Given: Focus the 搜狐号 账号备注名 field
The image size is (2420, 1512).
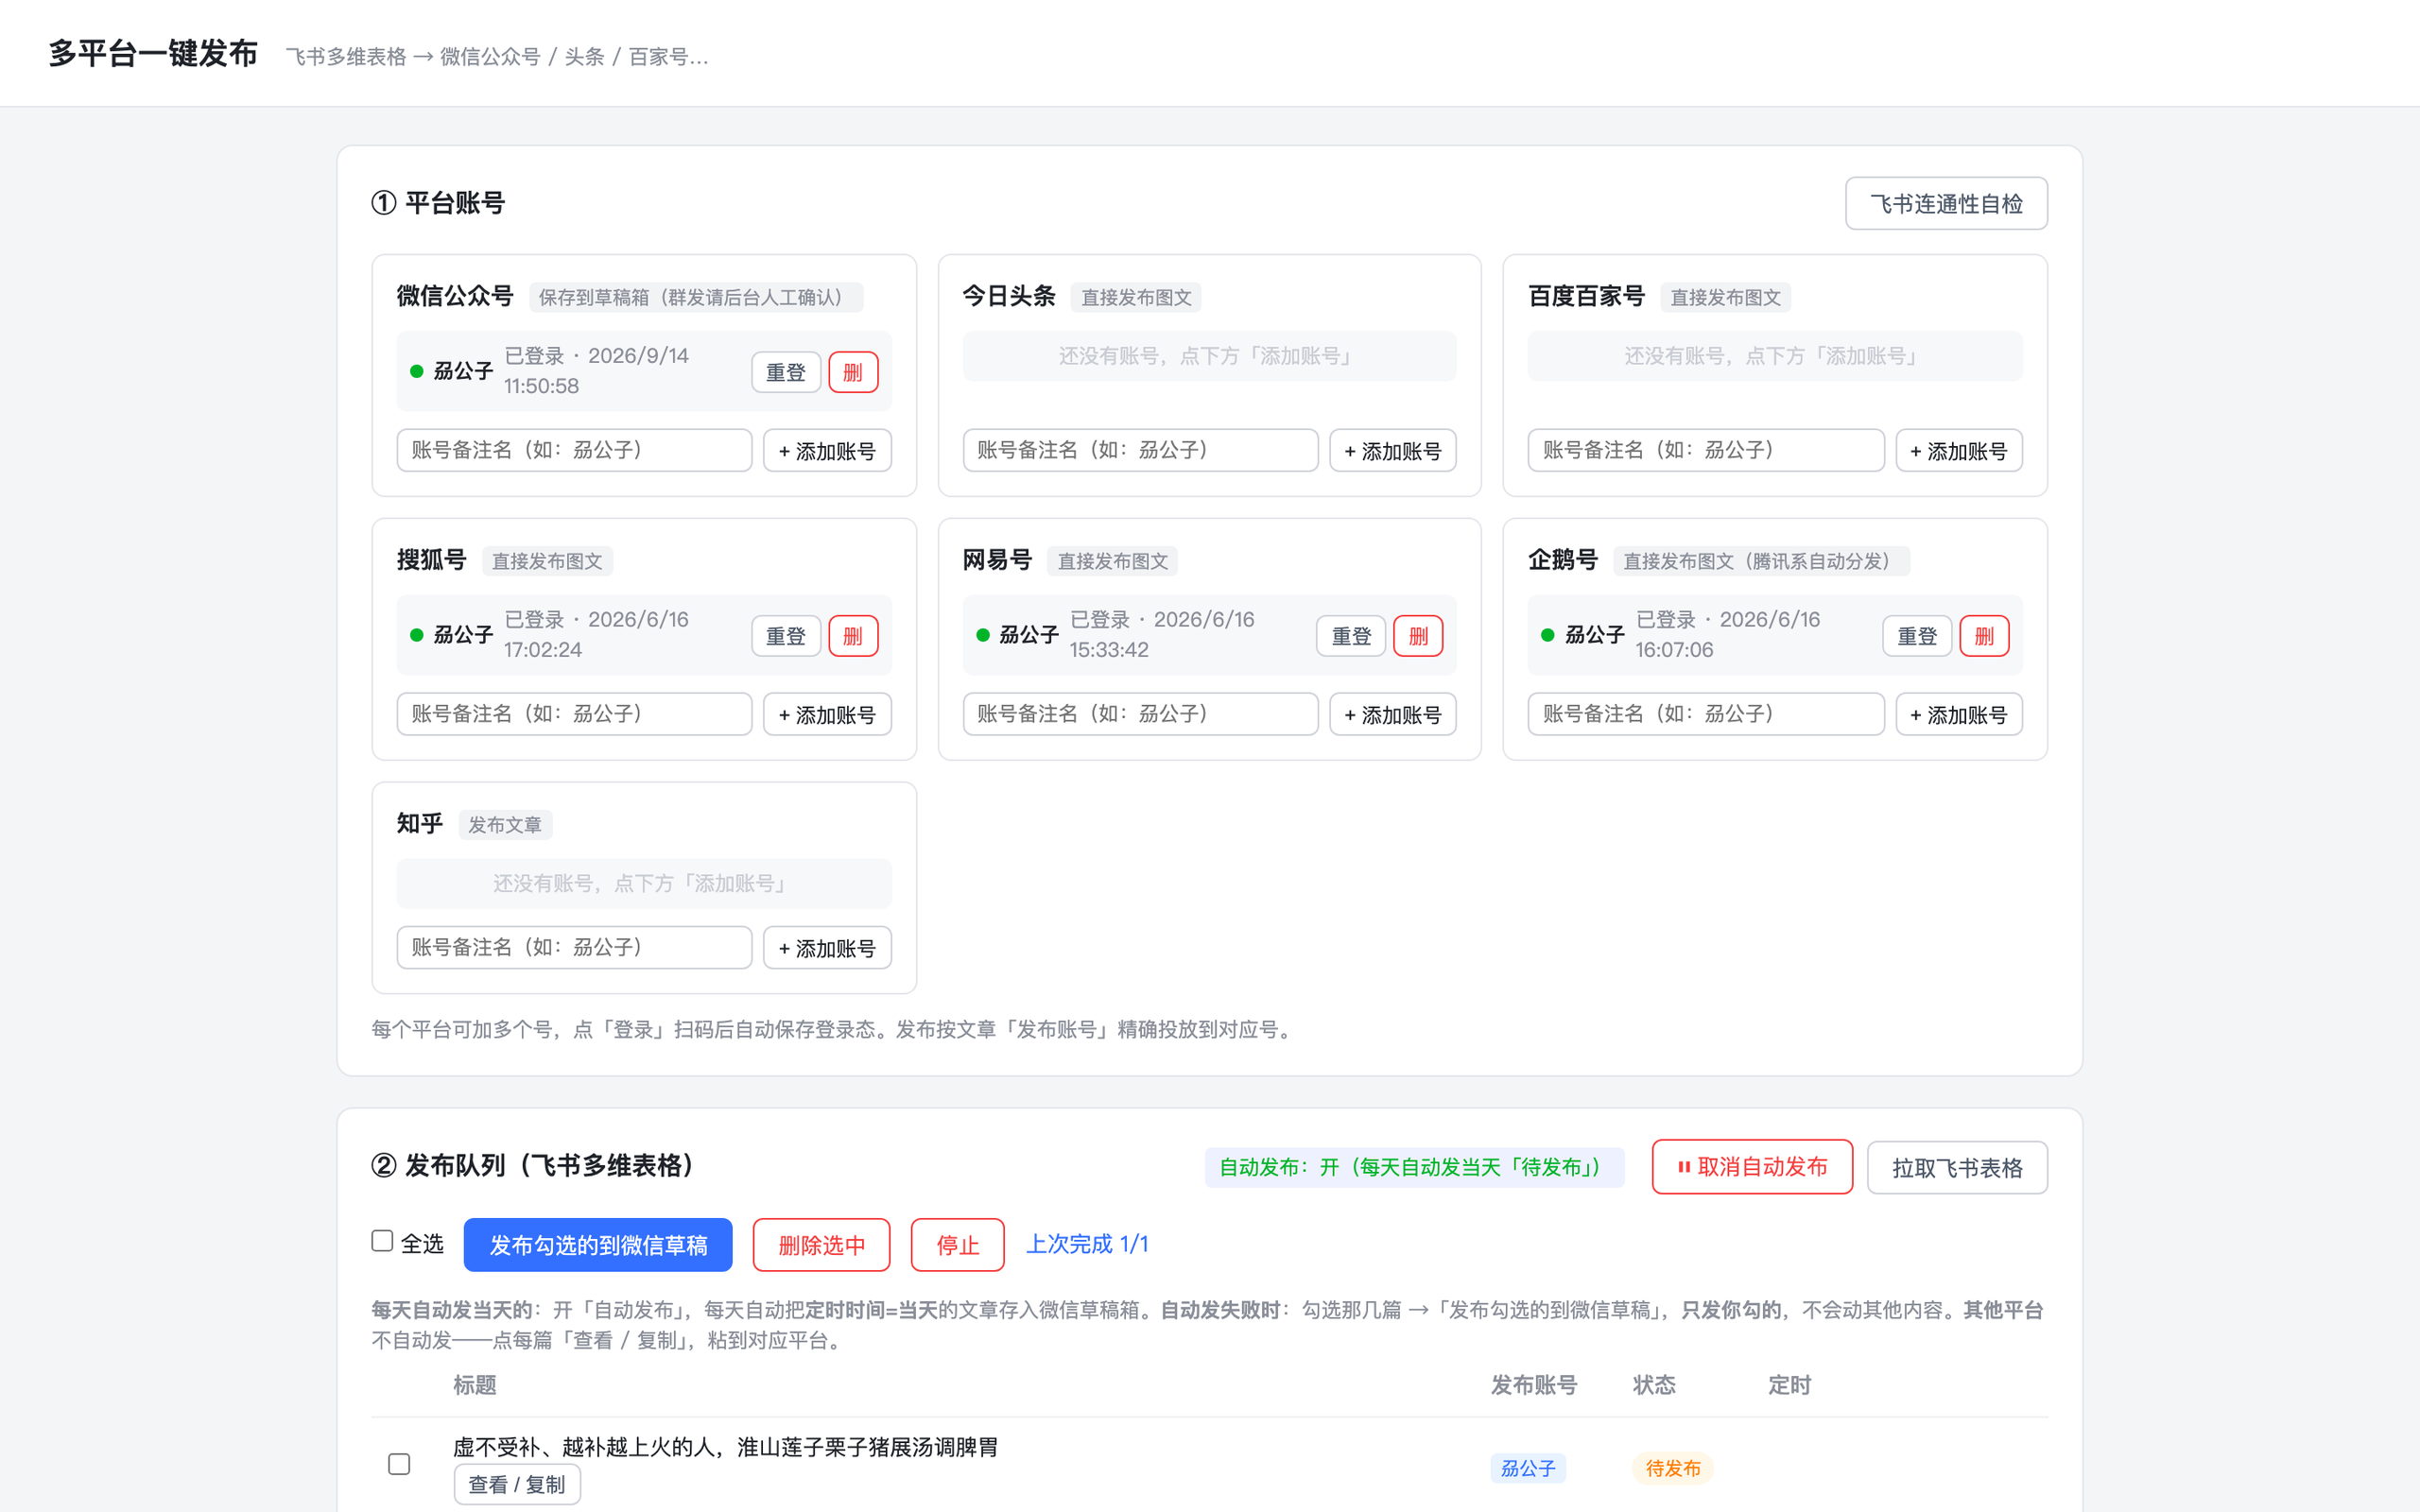Looking at the screenshot, I should coord(574,714).
